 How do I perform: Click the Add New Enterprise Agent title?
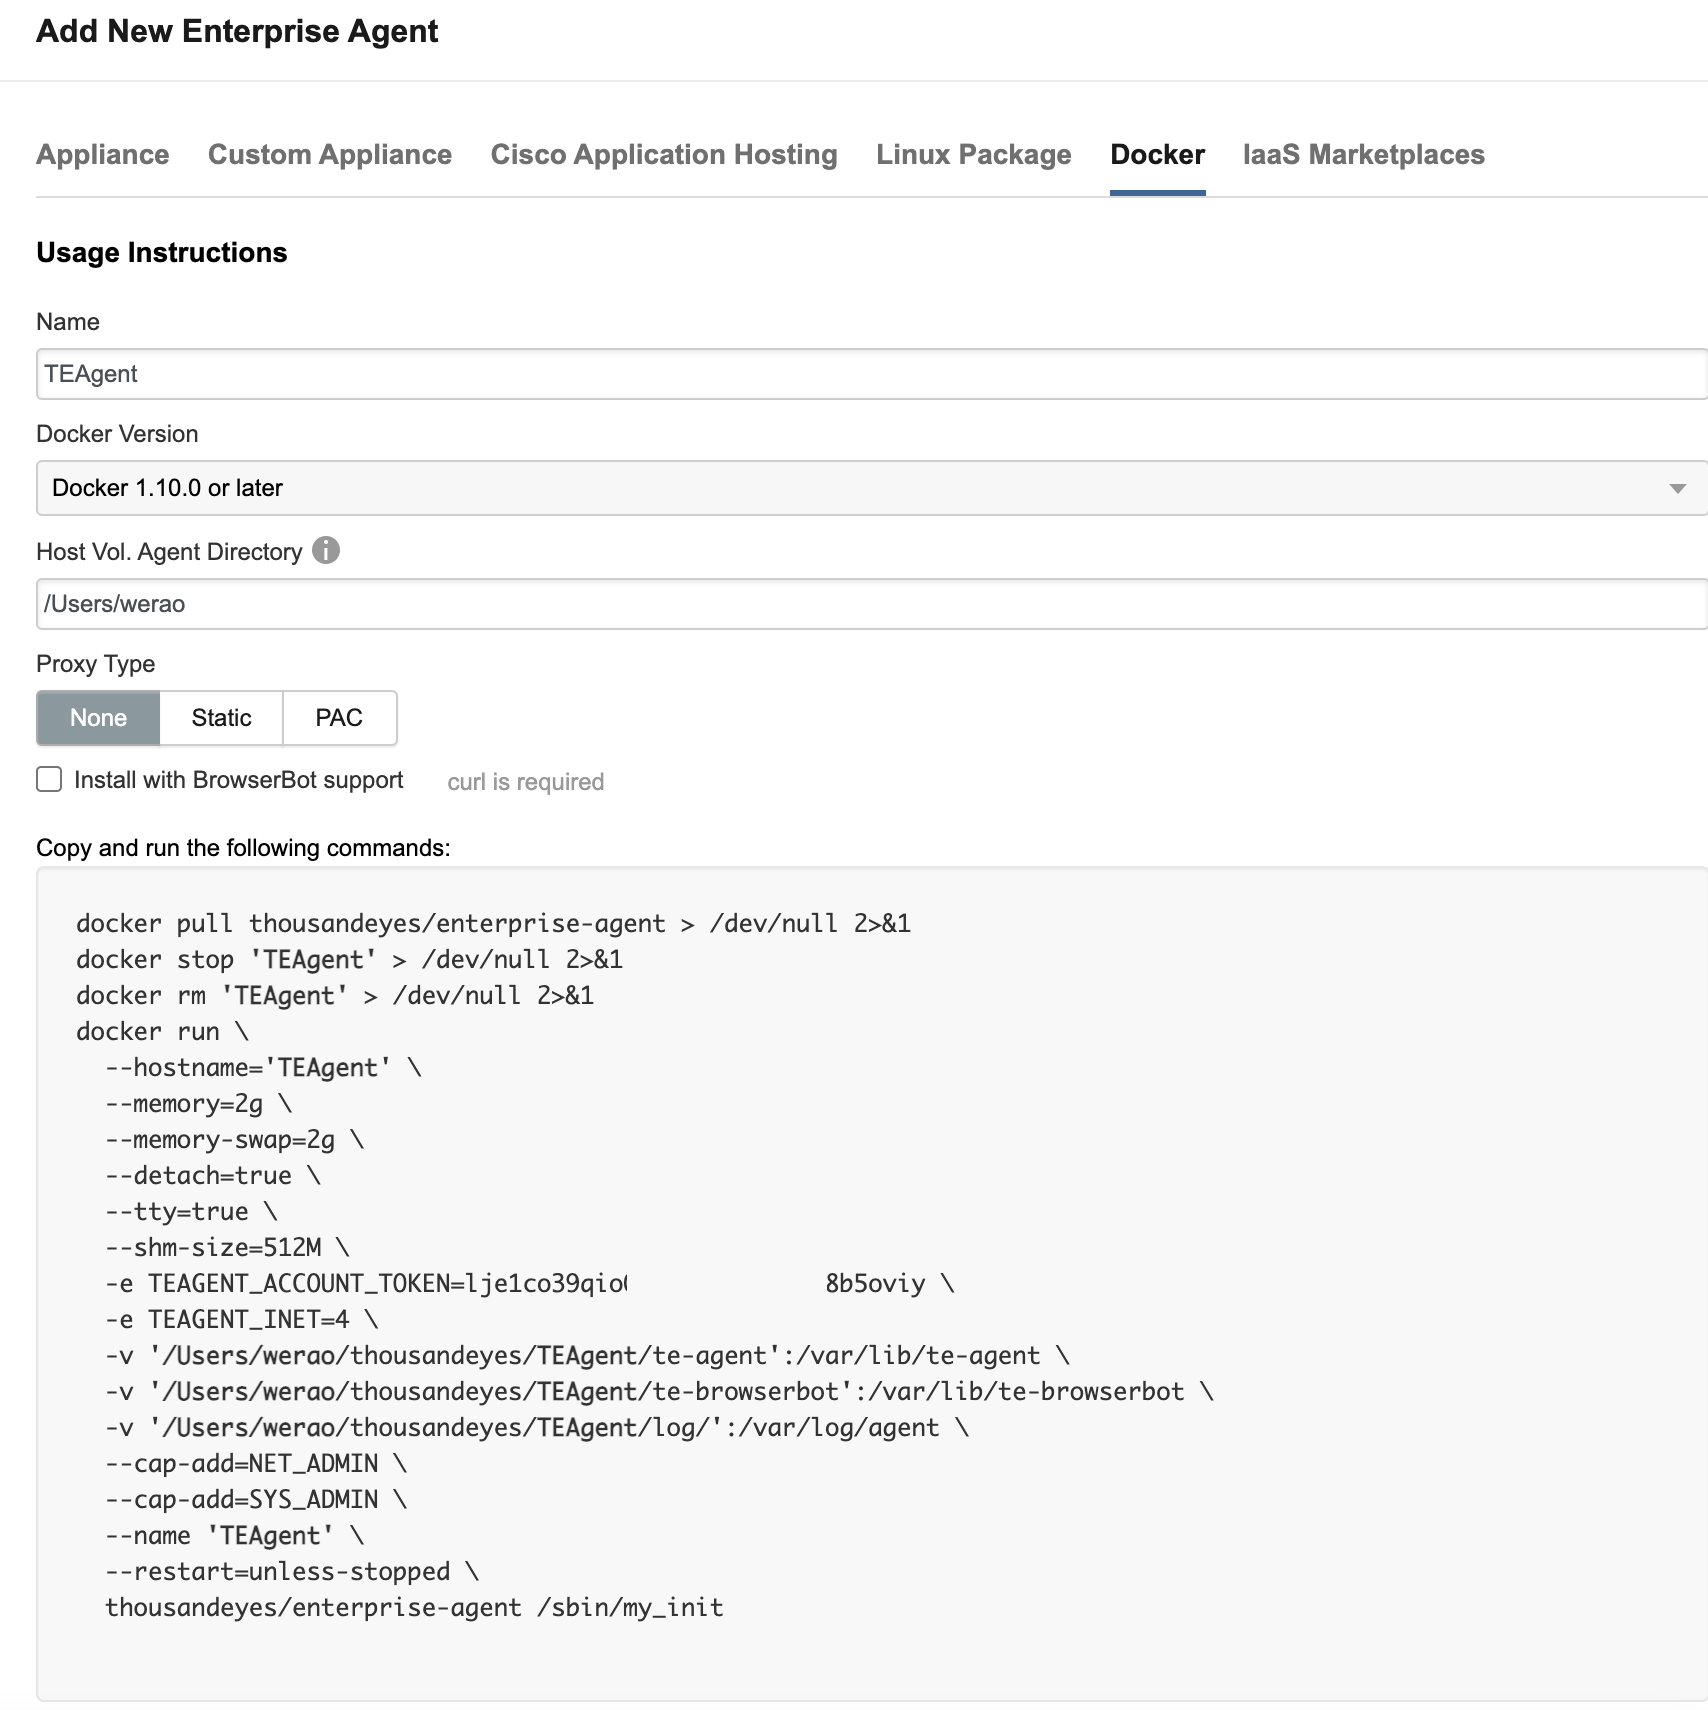point(237,31)
